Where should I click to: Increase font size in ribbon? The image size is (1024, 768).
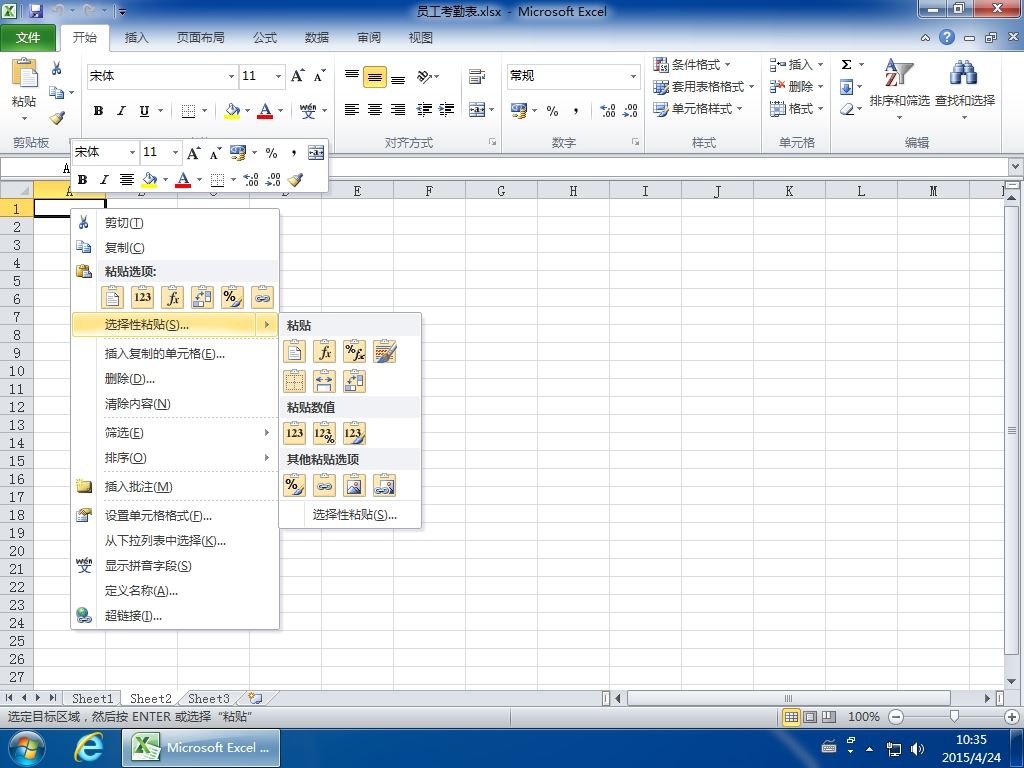point(298,76)
